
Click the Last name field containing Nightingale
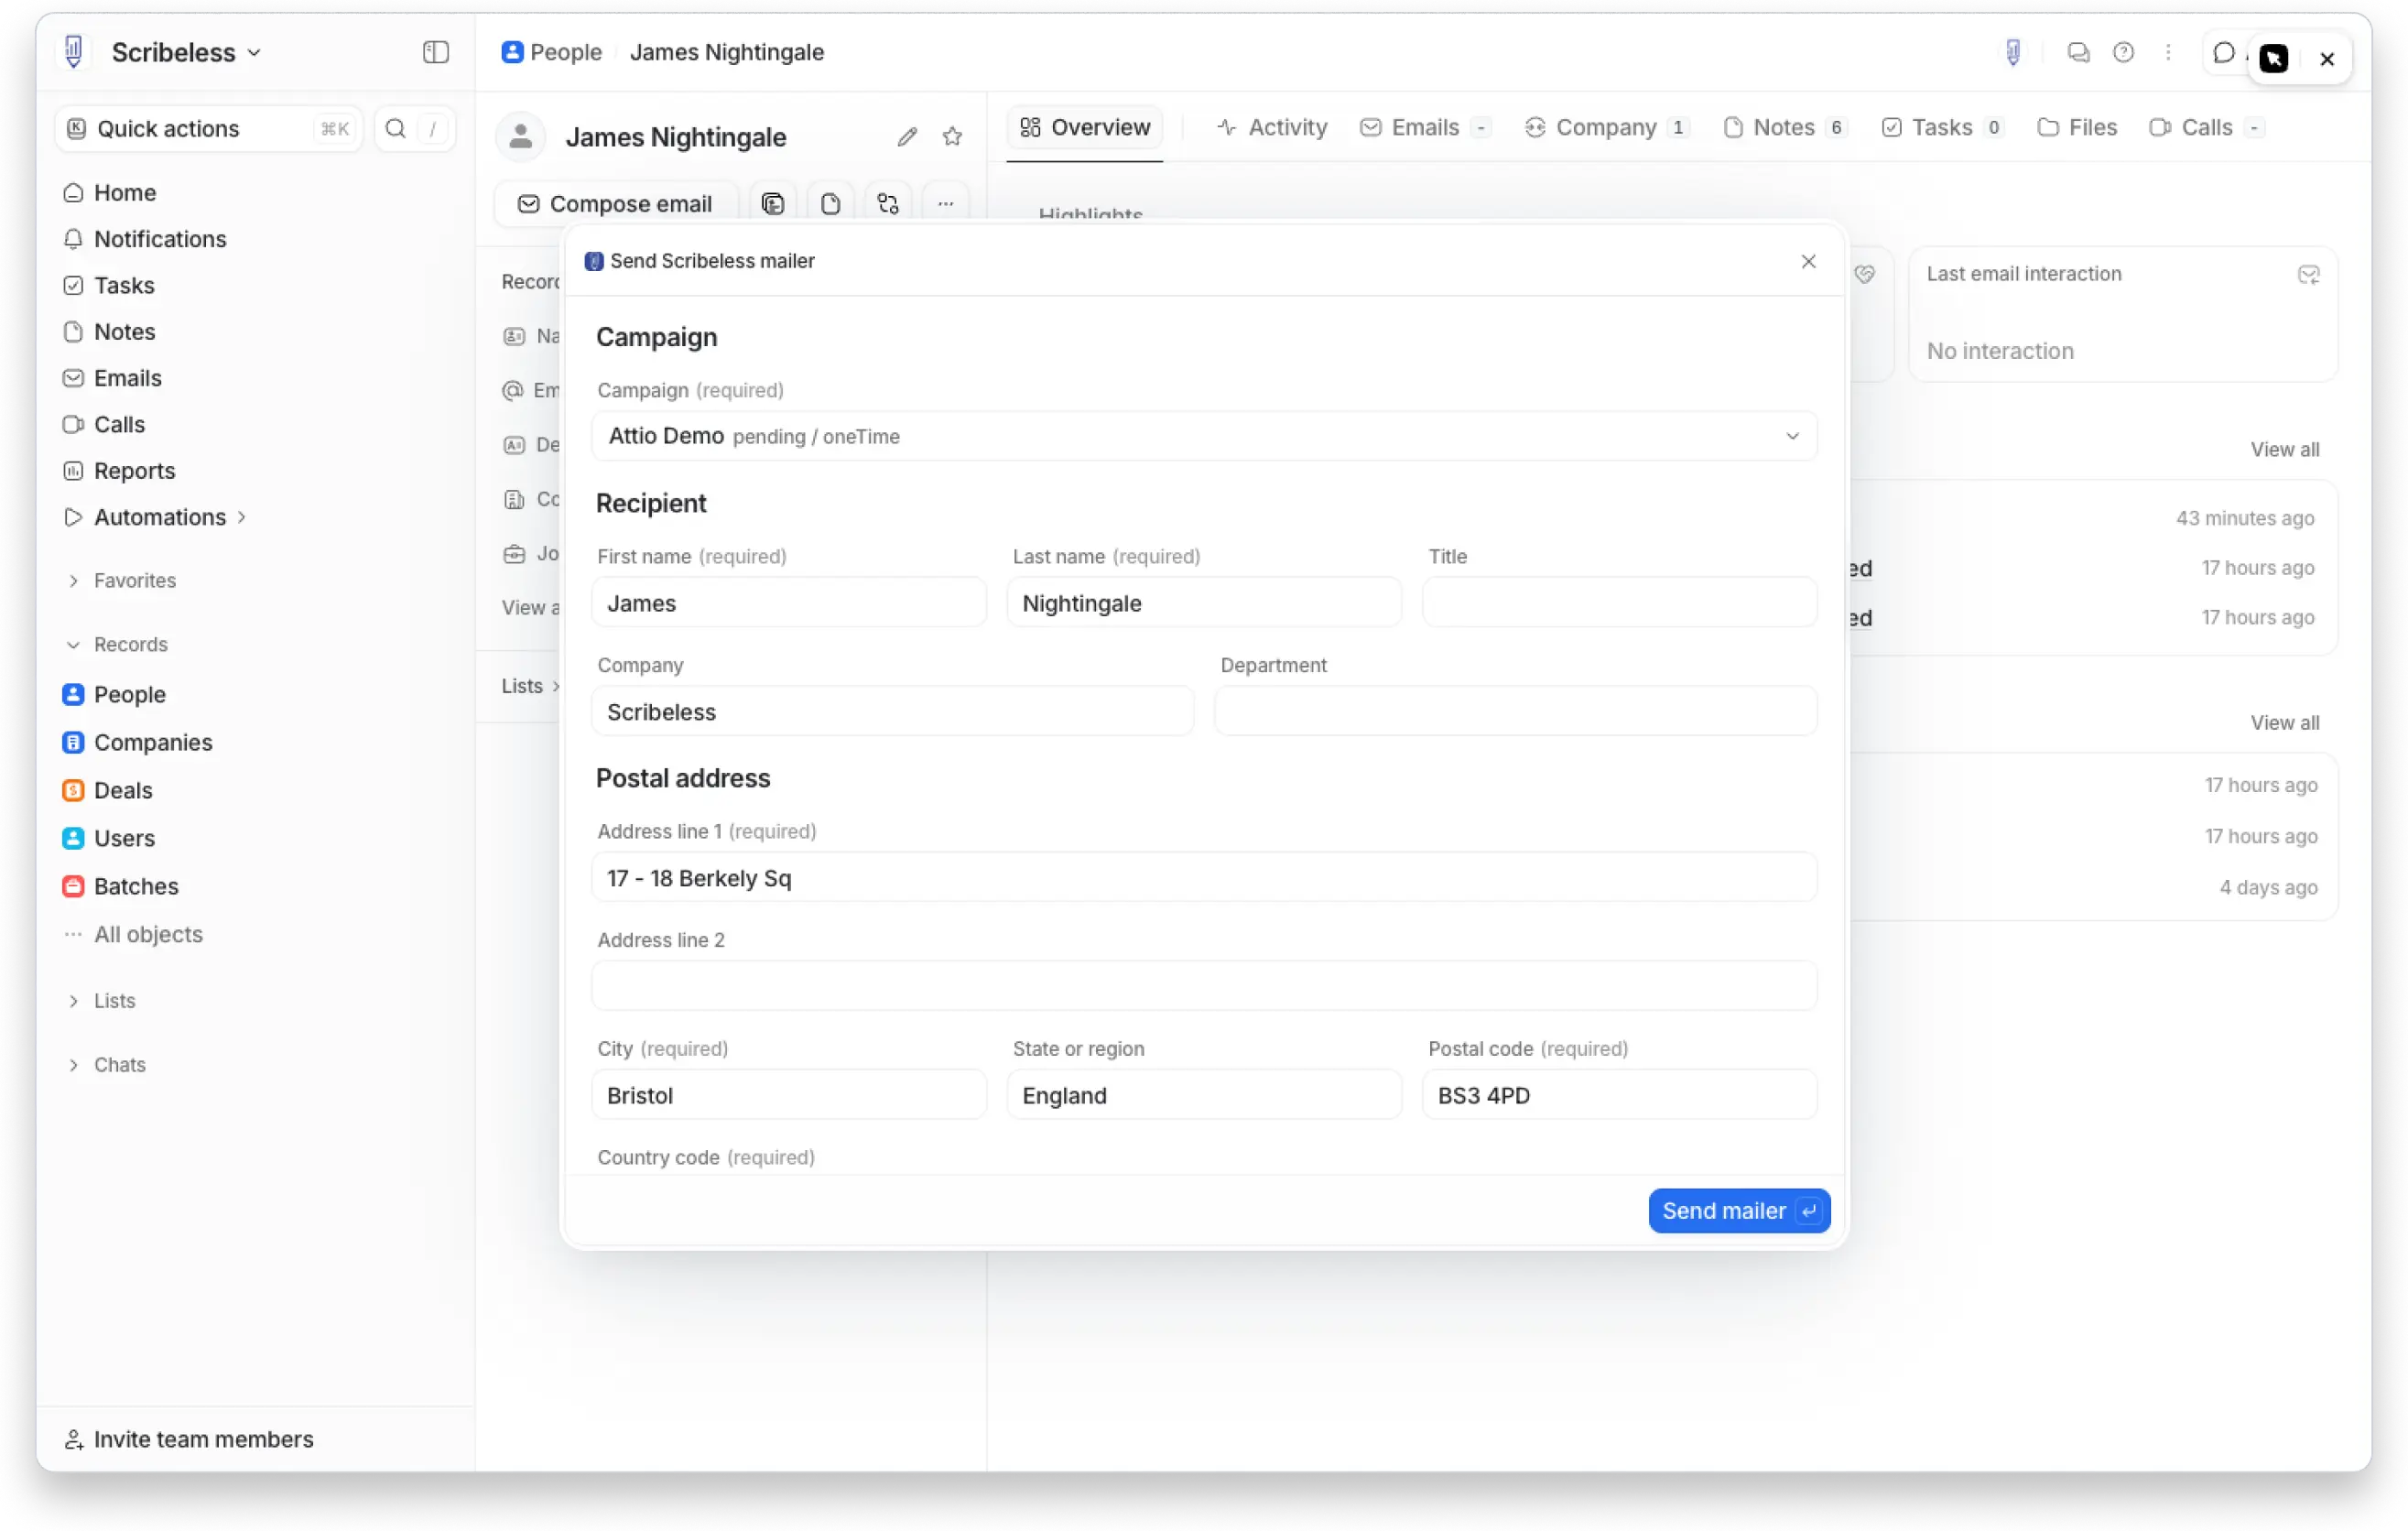(x=1204, y=603)
